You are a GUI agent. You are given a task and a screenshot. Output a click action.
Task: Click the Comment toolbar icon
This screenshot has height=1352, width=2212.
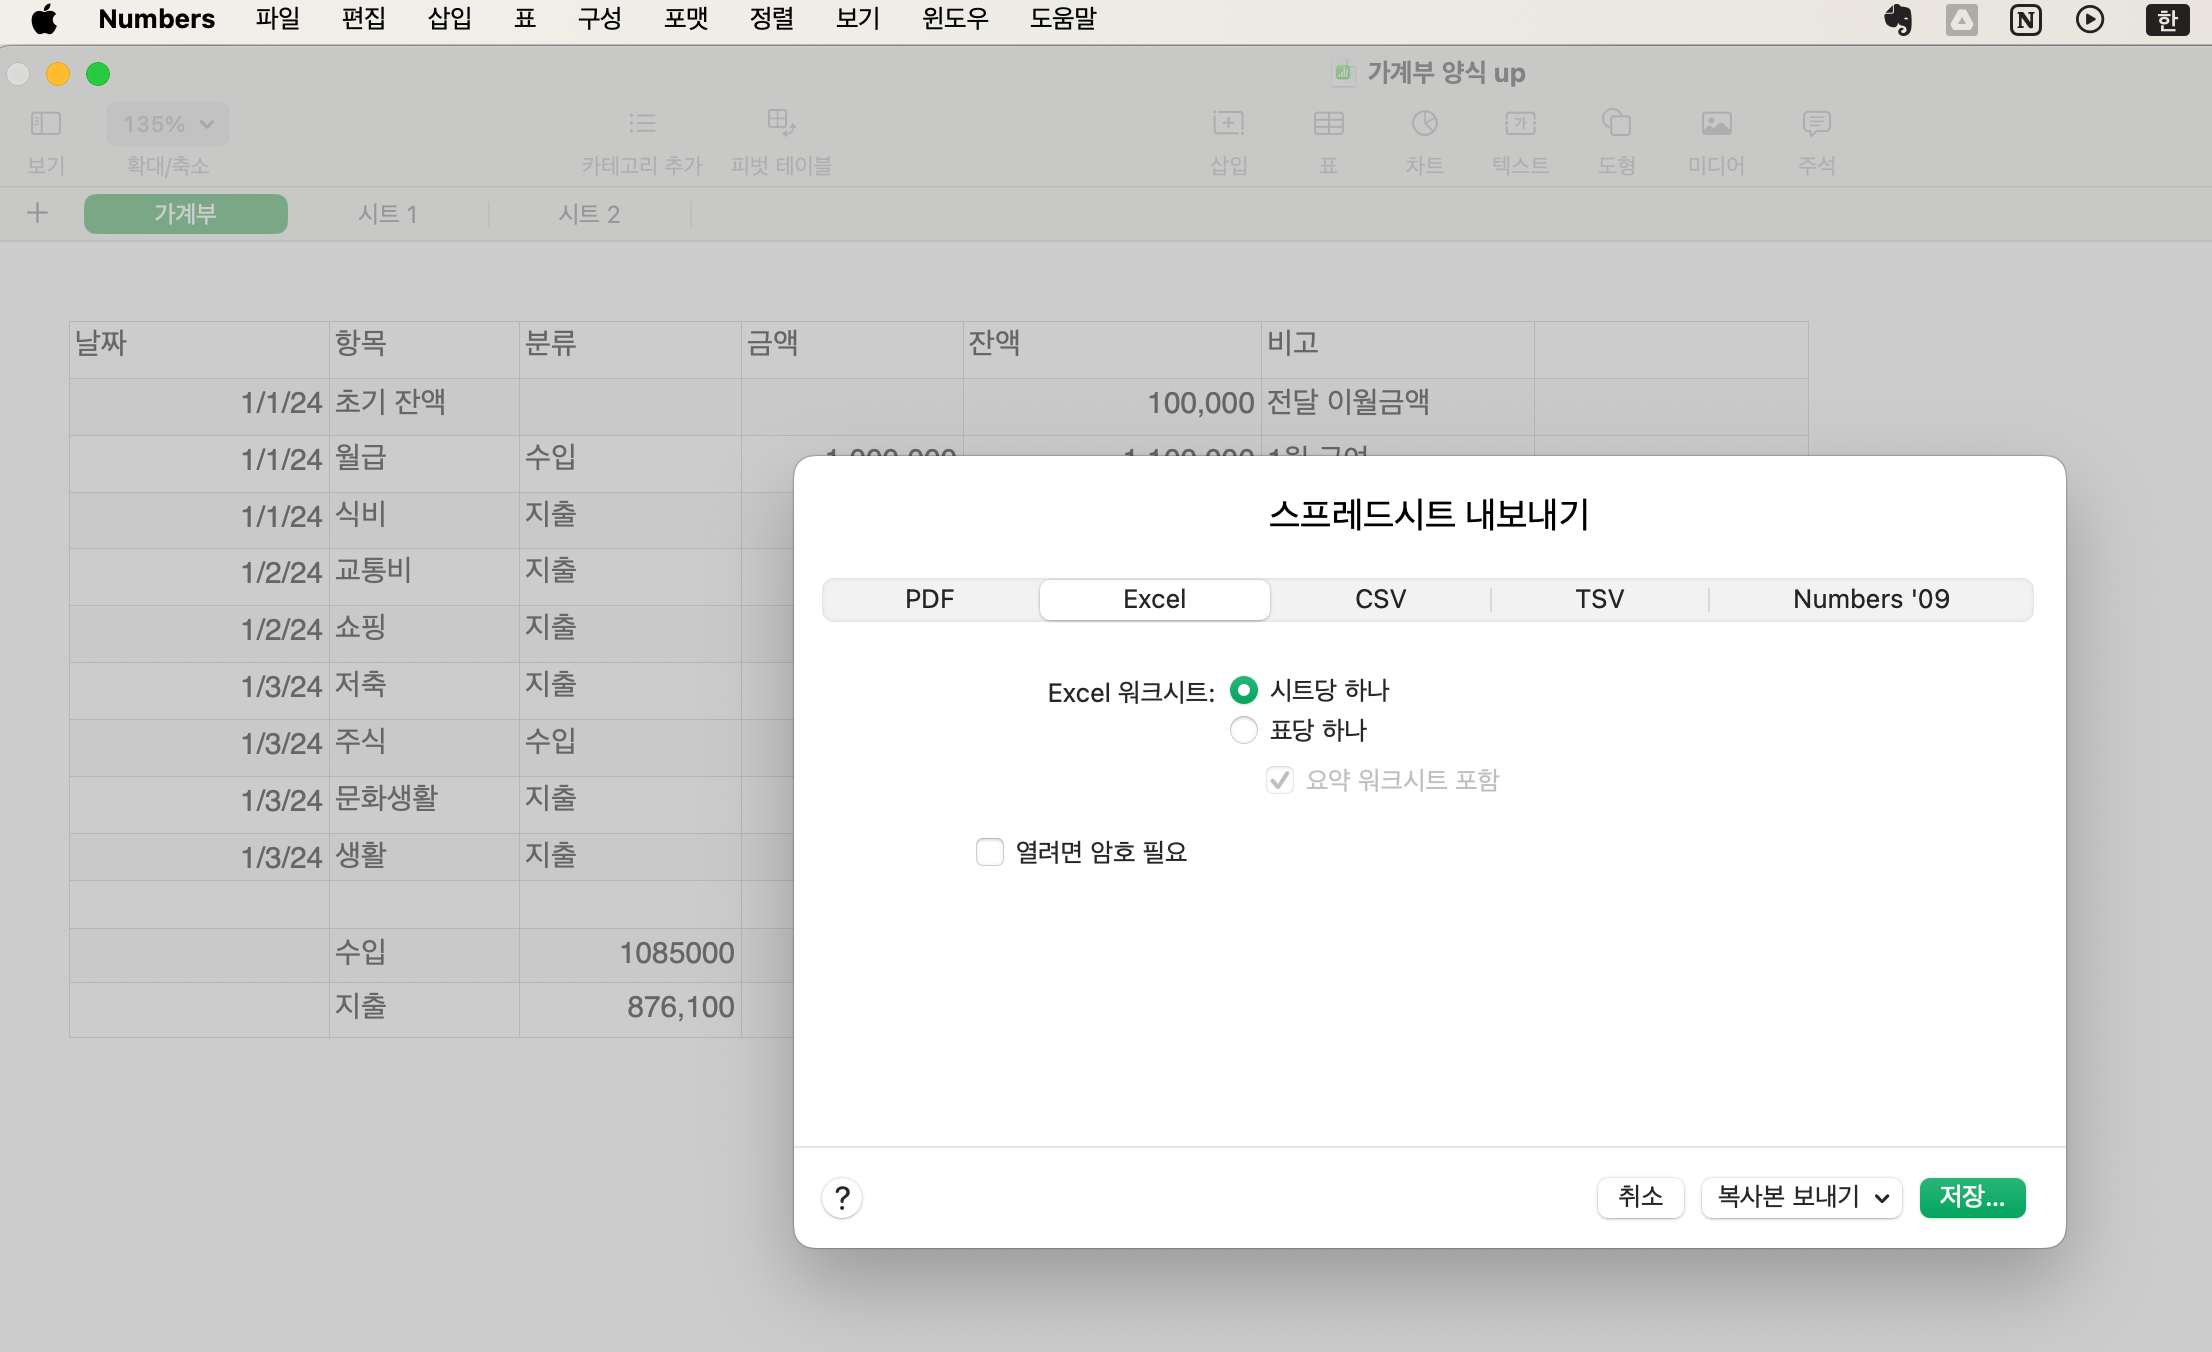[1816, 124]
